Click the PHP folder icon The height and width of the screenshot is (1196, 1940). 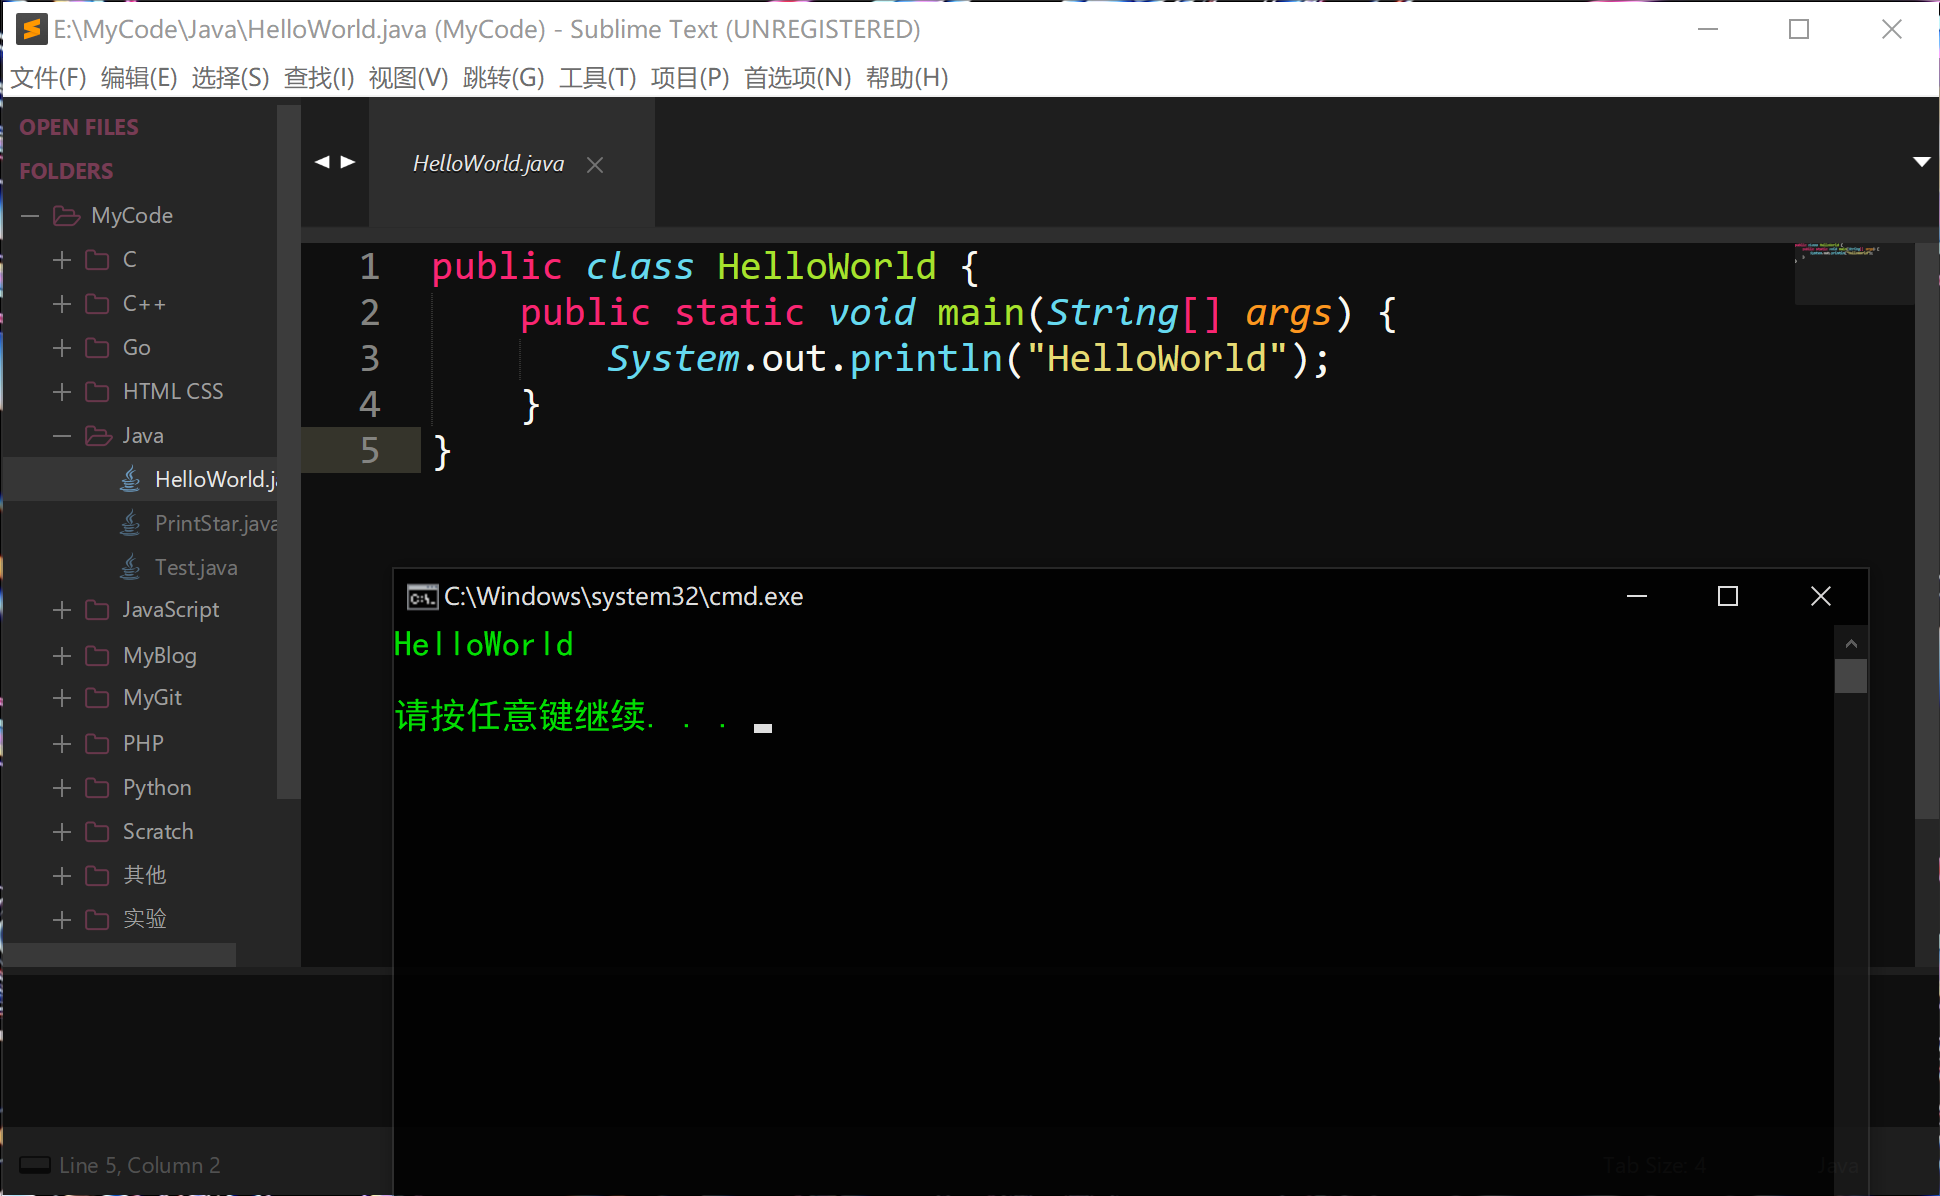click(x=97, y=744)
